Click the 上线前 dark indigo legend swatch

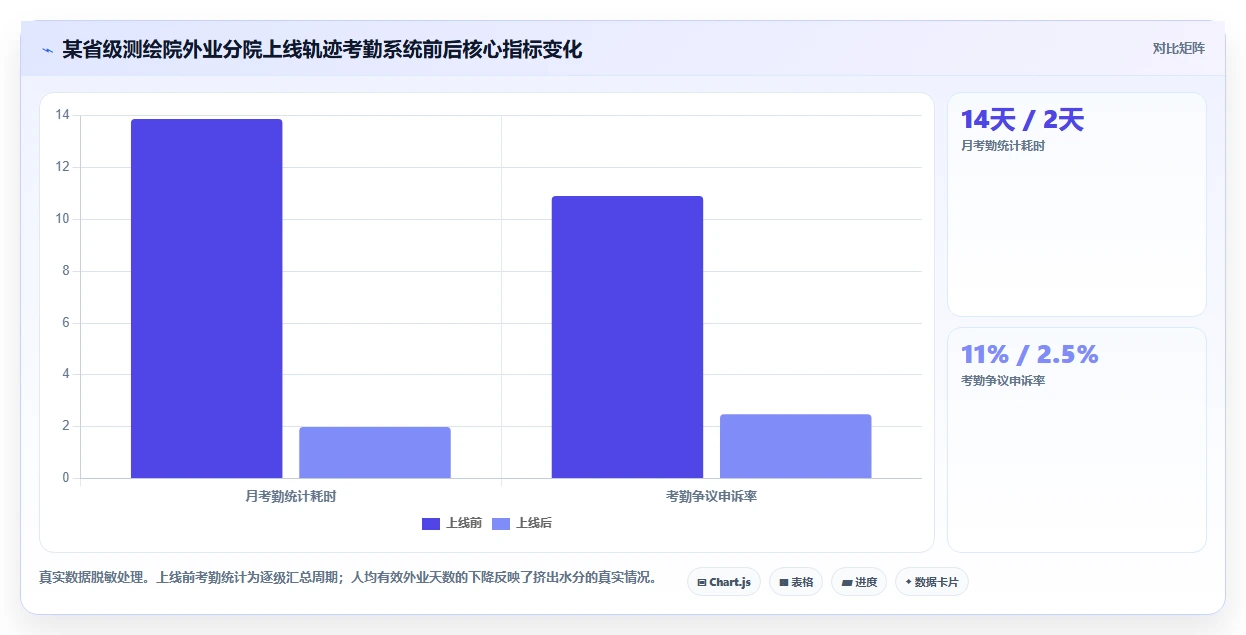[431, 523]
